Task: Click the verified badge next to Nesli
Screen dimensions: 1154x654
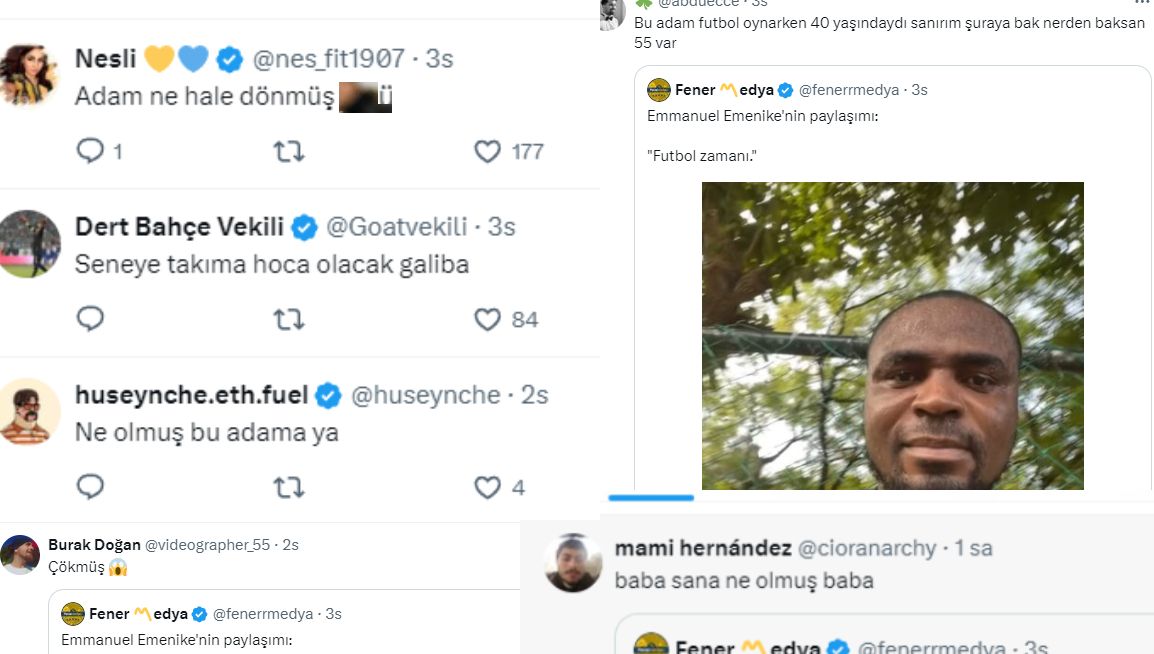Action: tap(229, 59)
